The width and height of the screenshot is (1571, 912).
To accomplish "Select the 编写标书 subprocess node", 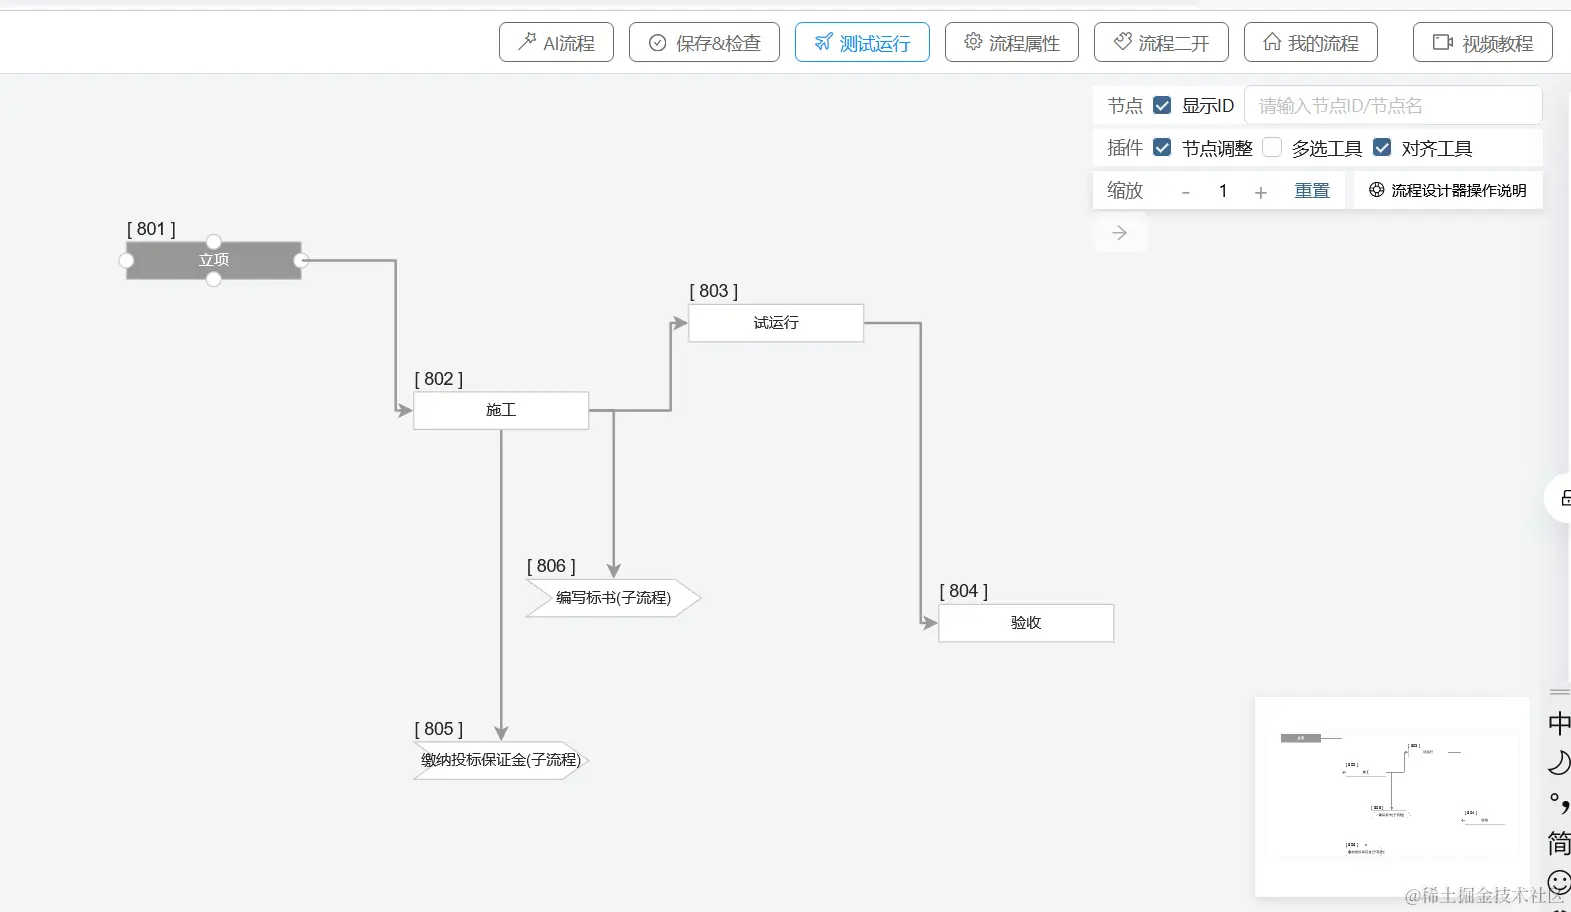I will point(613,598).
